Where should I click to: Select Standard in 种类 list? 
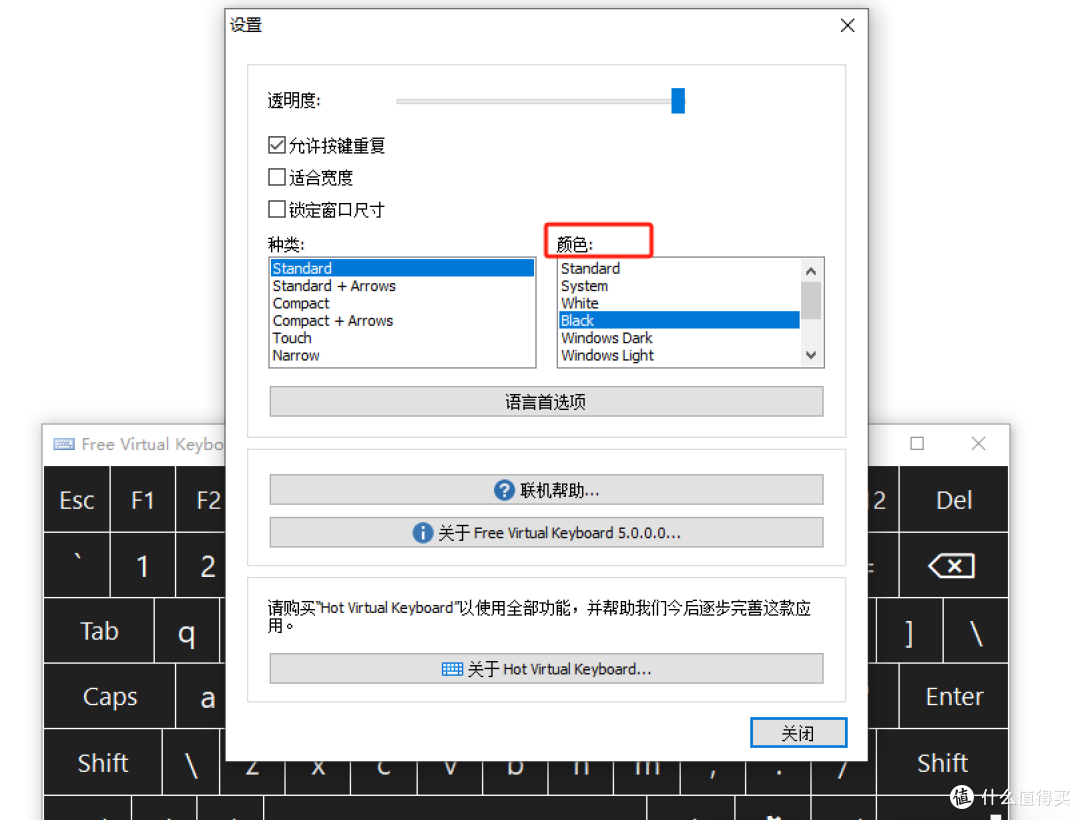coord(402,269)
